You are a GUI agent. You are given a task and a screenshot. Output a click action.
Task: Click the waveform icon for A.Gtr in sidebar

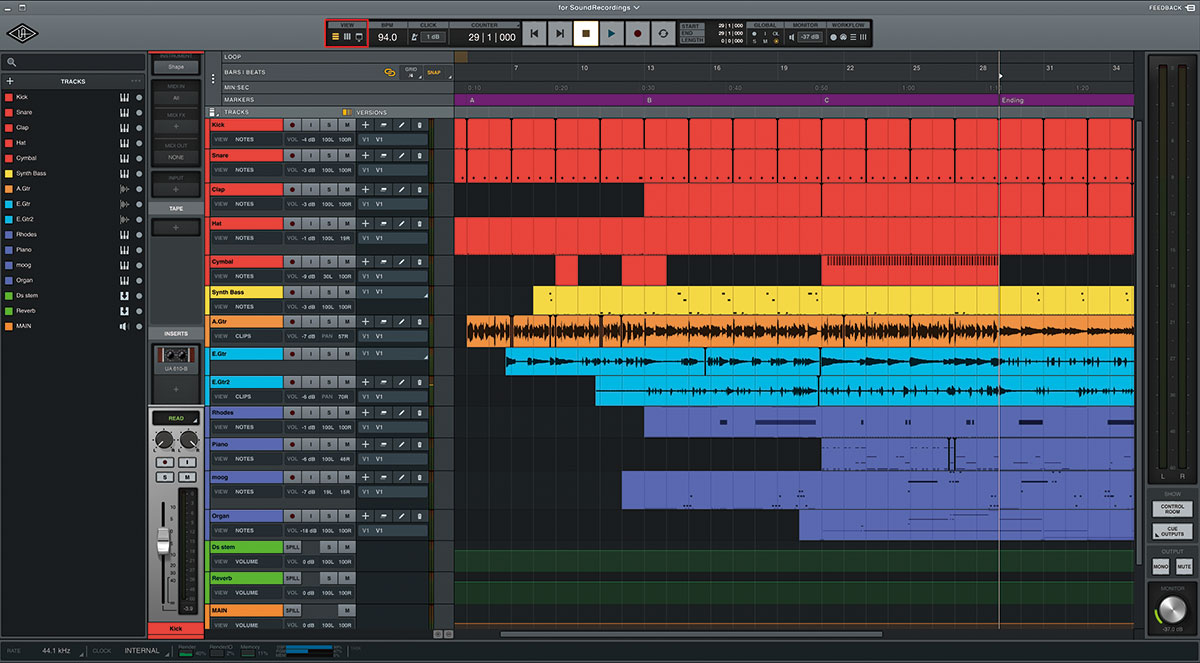click(x=125, y=188)
